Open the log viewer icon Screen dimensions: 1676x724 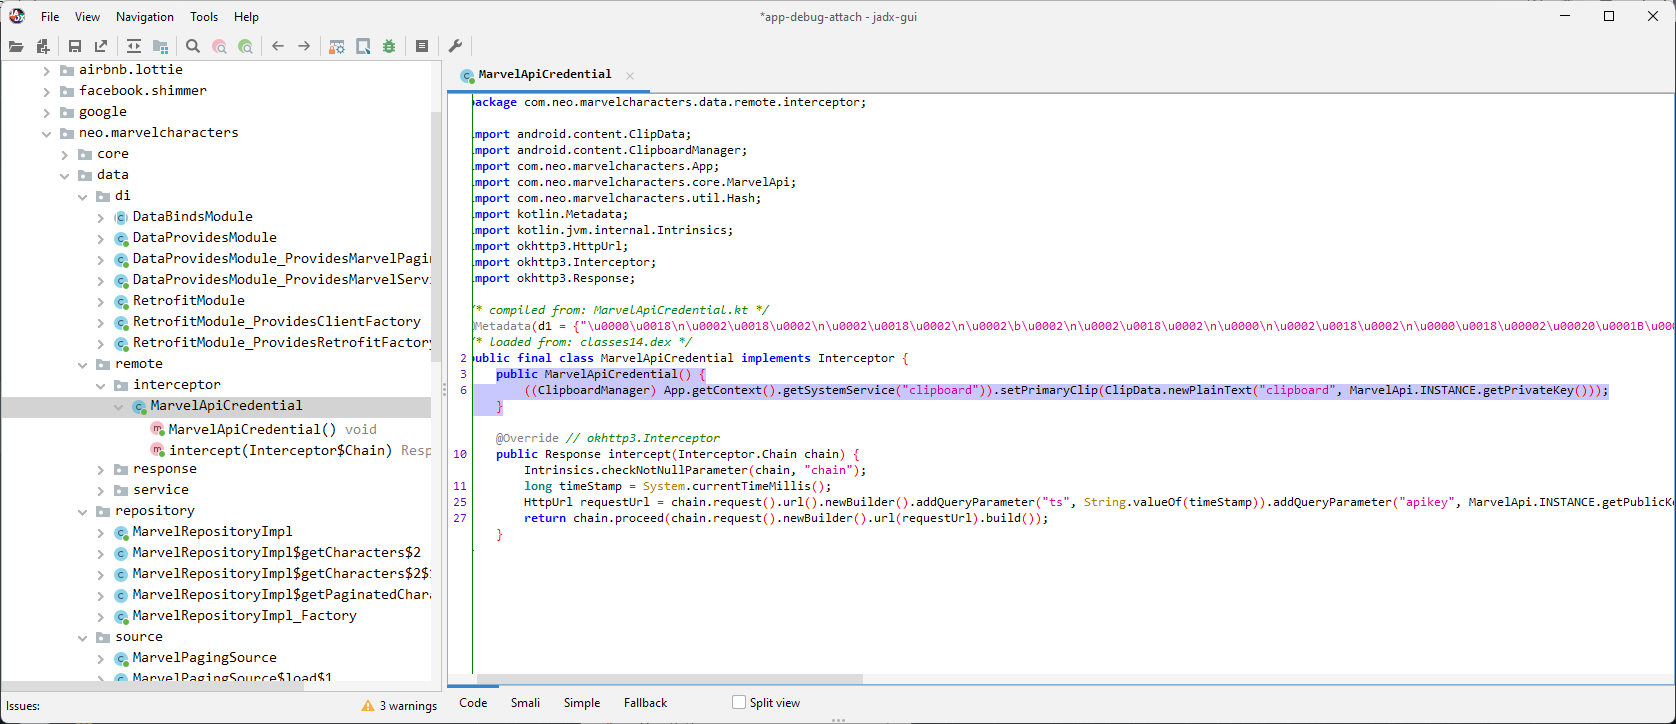click(x=422, y=46)
